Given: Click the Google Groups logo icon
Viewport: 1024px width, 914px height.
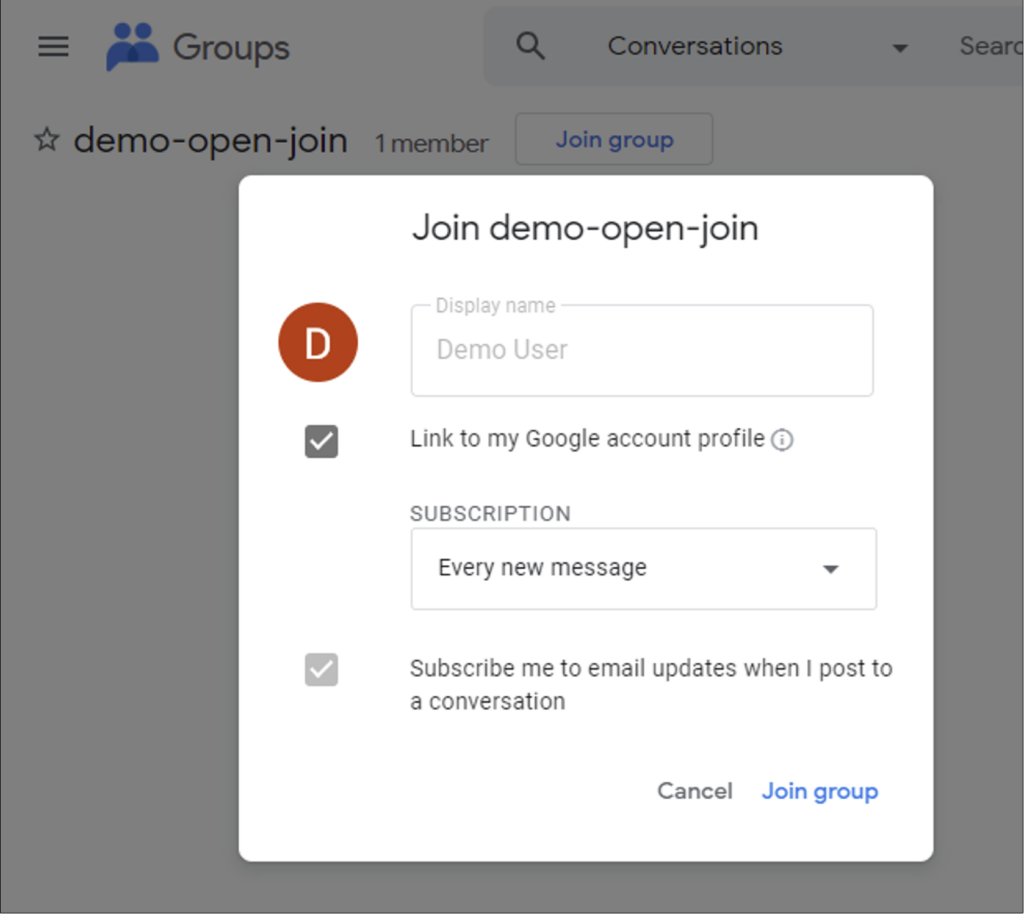Looking at the screenshot, I should (x=133, y=46).
